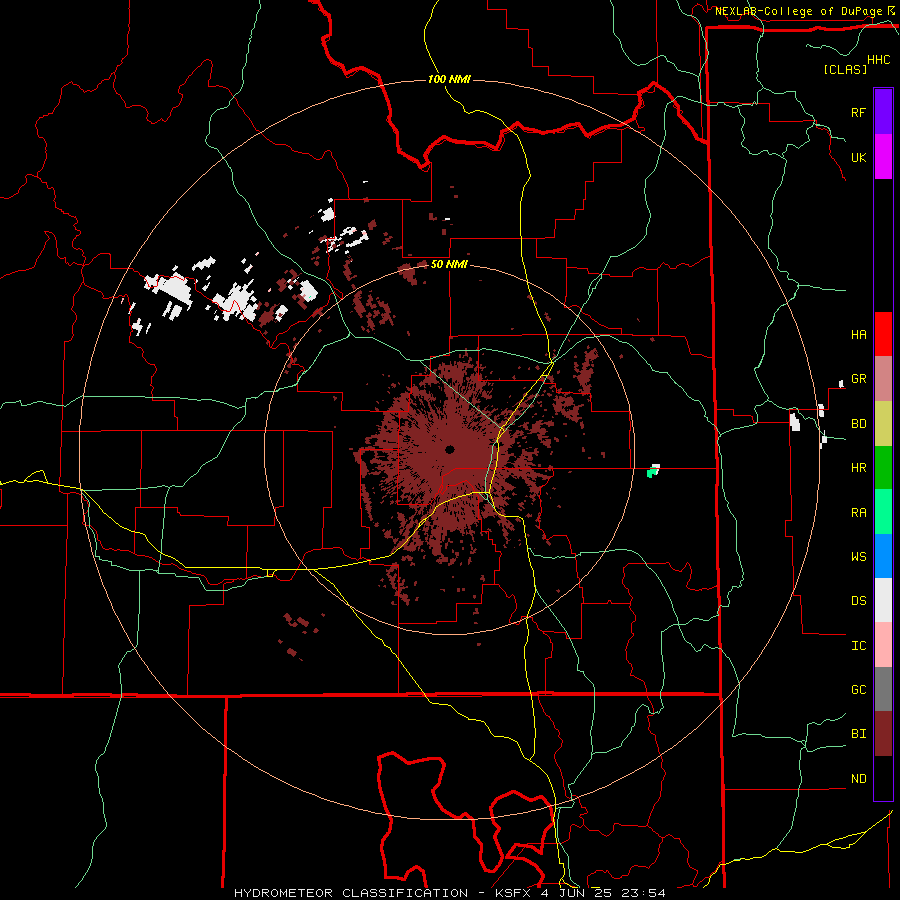This screenshot has width=900, height=900.
Task: Select the GC legend label
Action: [858, 690]
